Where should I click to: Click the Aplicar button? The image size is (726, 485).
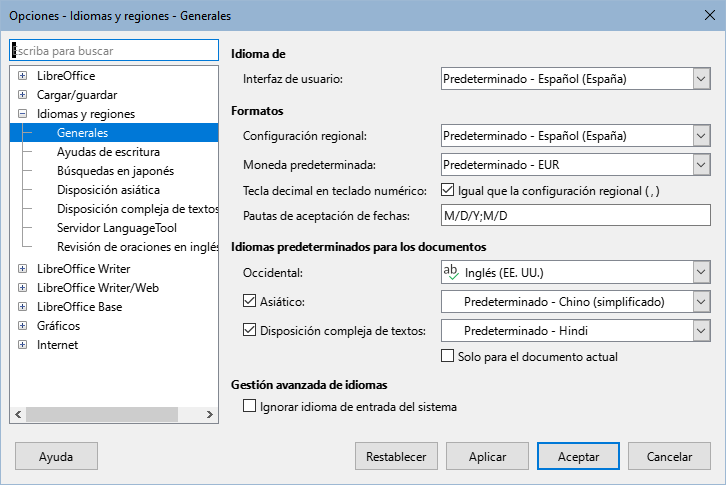[x=487, y=456]
